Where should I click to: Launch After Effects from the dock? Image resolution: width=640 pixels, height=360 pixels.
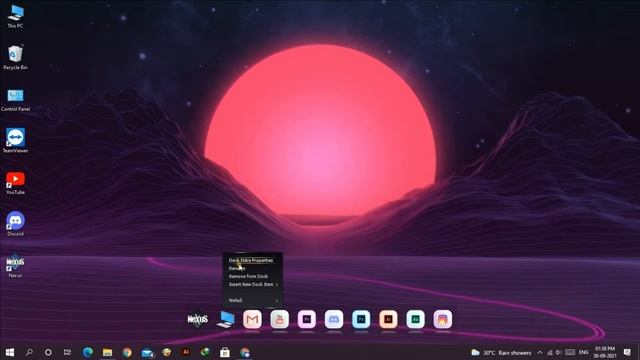[x=416, y=319]
